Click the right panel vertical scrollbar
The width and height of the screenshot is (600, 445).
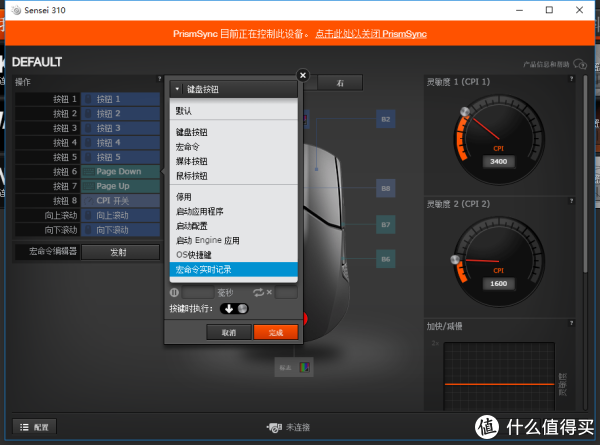coord(585,174)
